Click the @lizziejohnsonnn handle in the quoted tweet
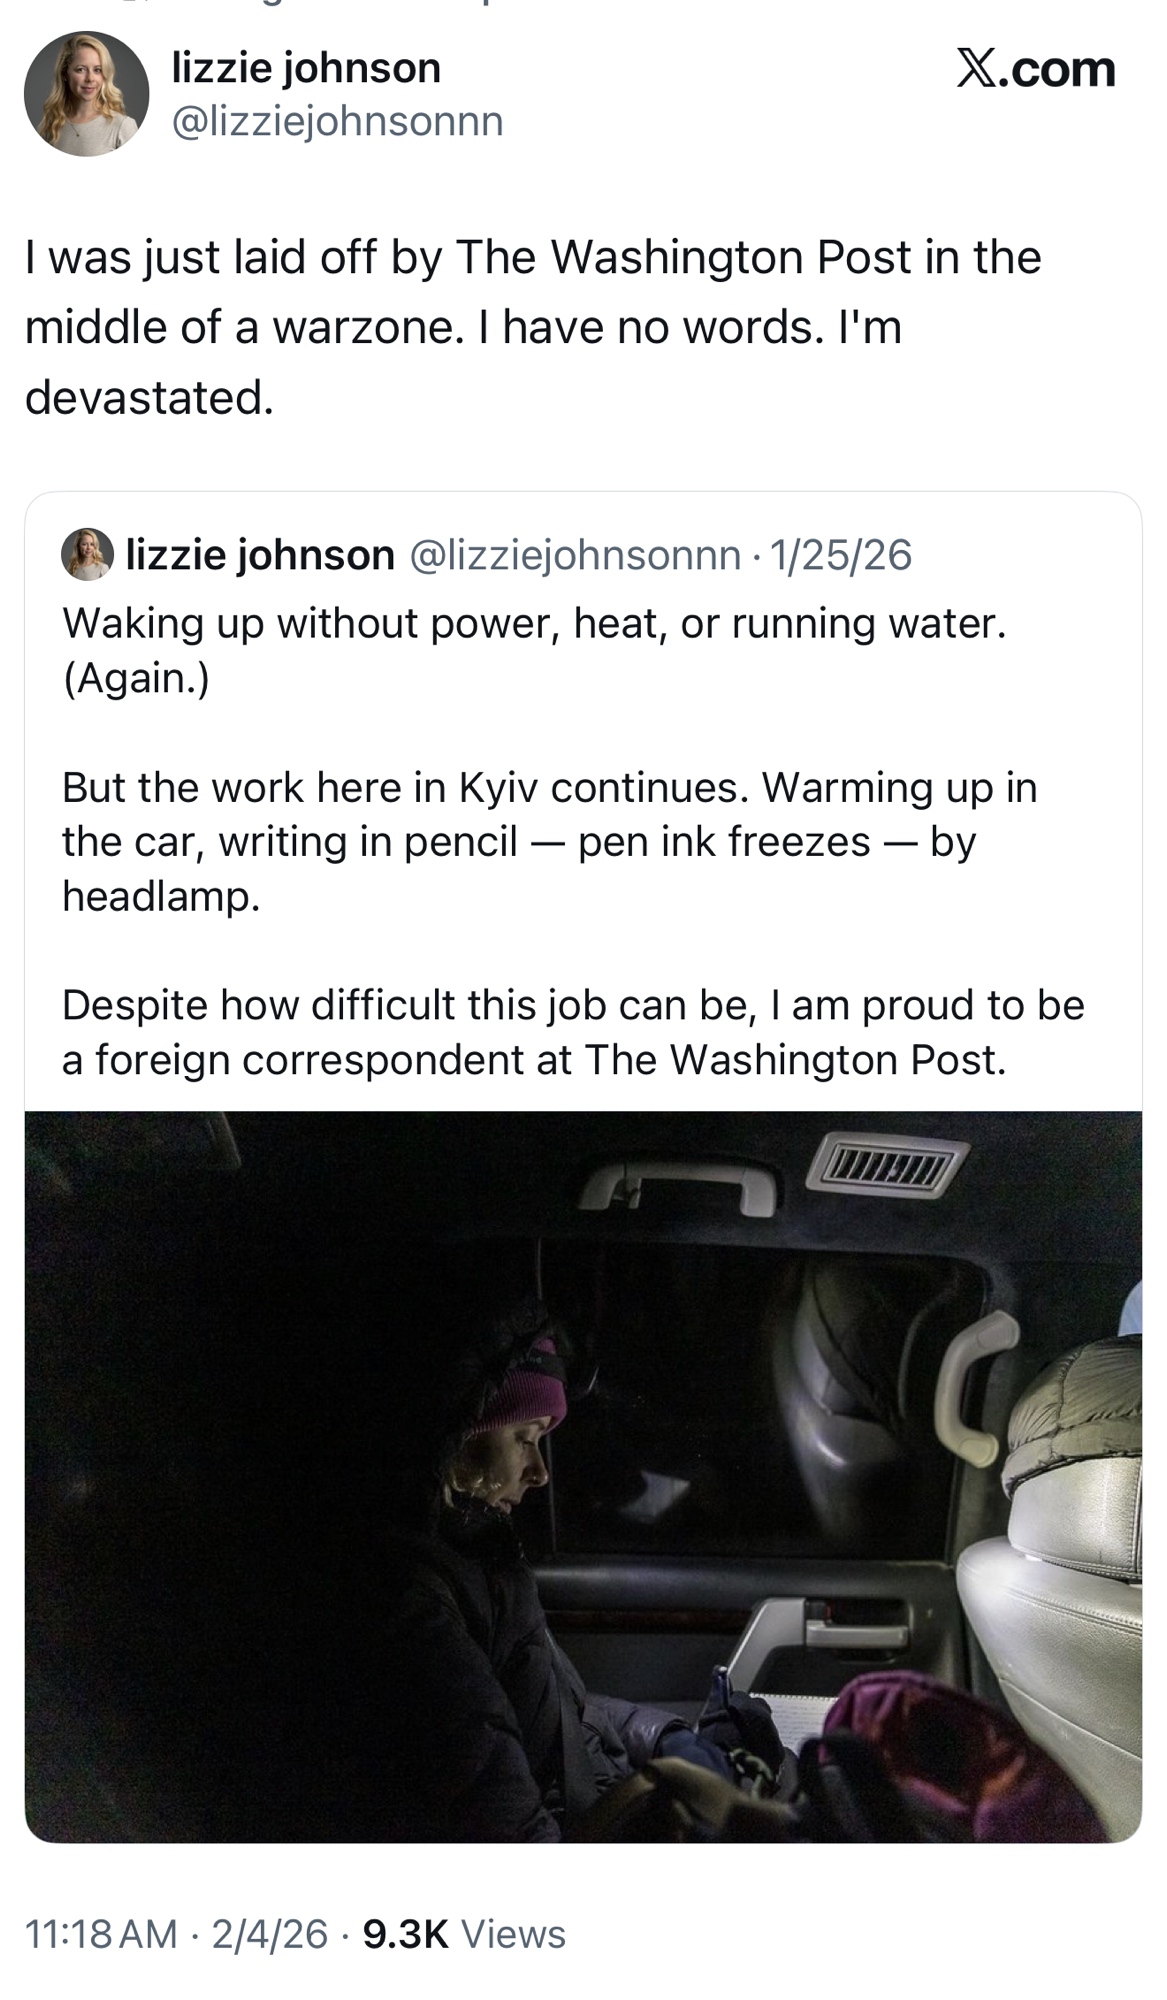Viewport: 1167px width, 2000px height. click(575, 554)
